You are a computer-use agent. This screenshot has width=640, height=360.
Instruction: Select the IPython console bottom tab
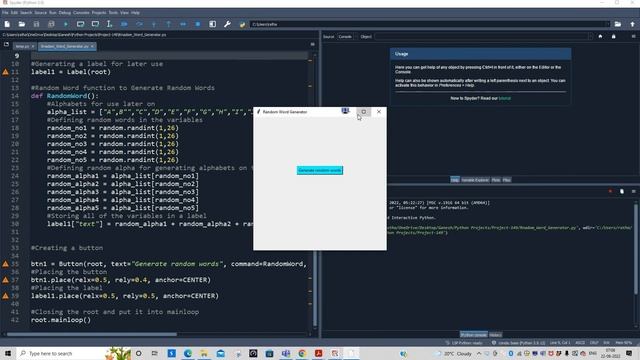473,335
